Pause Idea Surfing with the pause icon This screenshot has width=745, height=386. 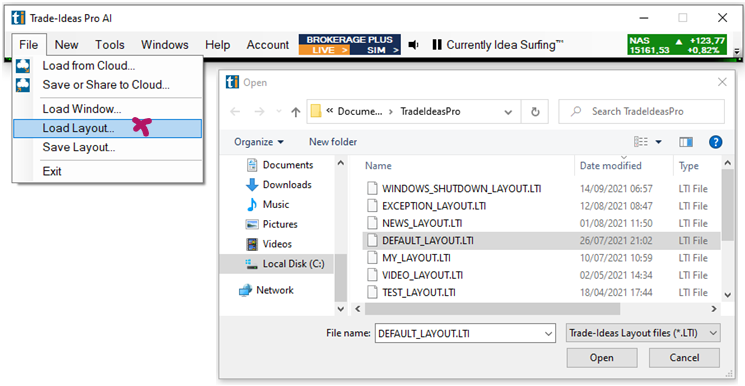click(437, 45)
